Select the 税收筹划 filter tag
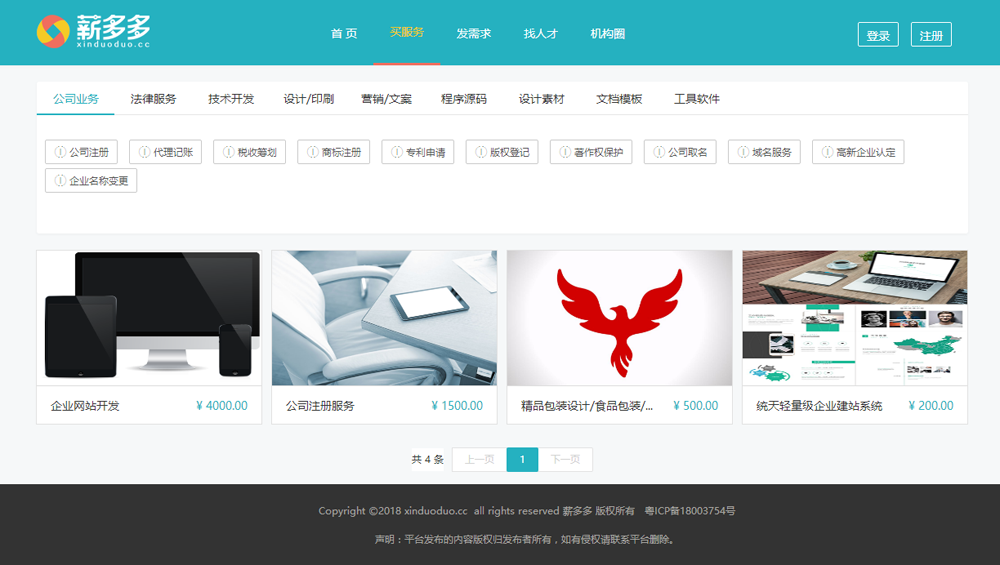The width and height of the screenshot is (1000, 565). [249, 152]
